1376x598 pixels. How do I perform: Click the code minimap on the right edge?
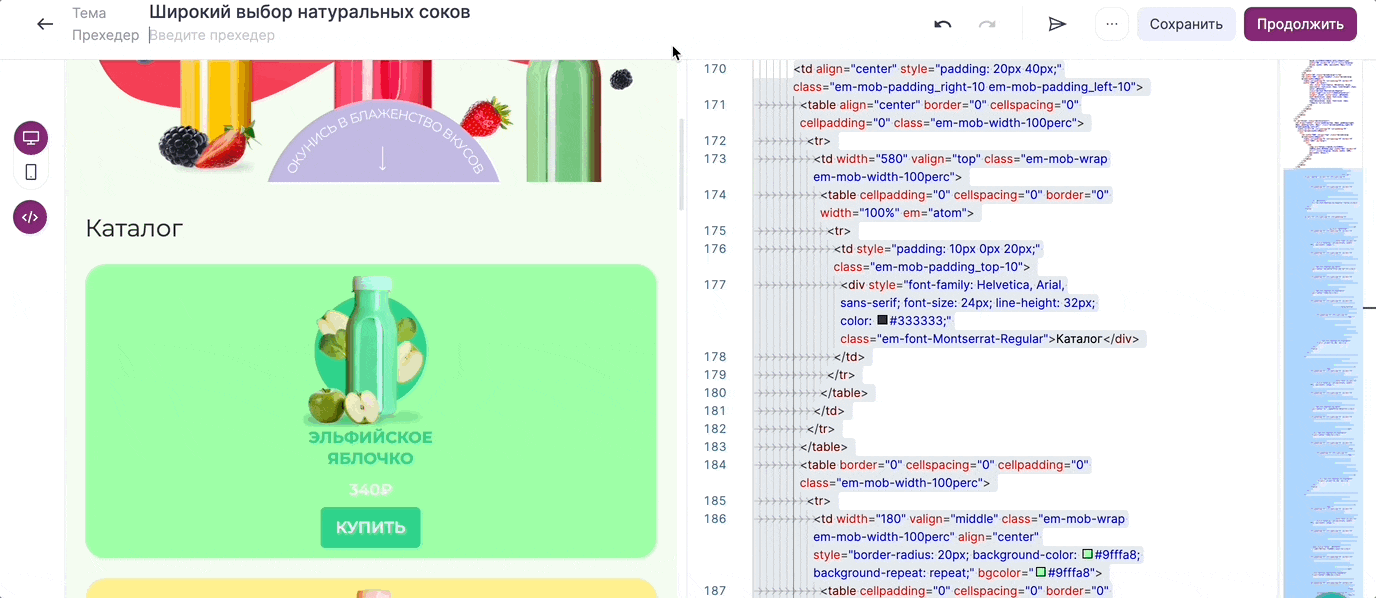click(1322, 328)
